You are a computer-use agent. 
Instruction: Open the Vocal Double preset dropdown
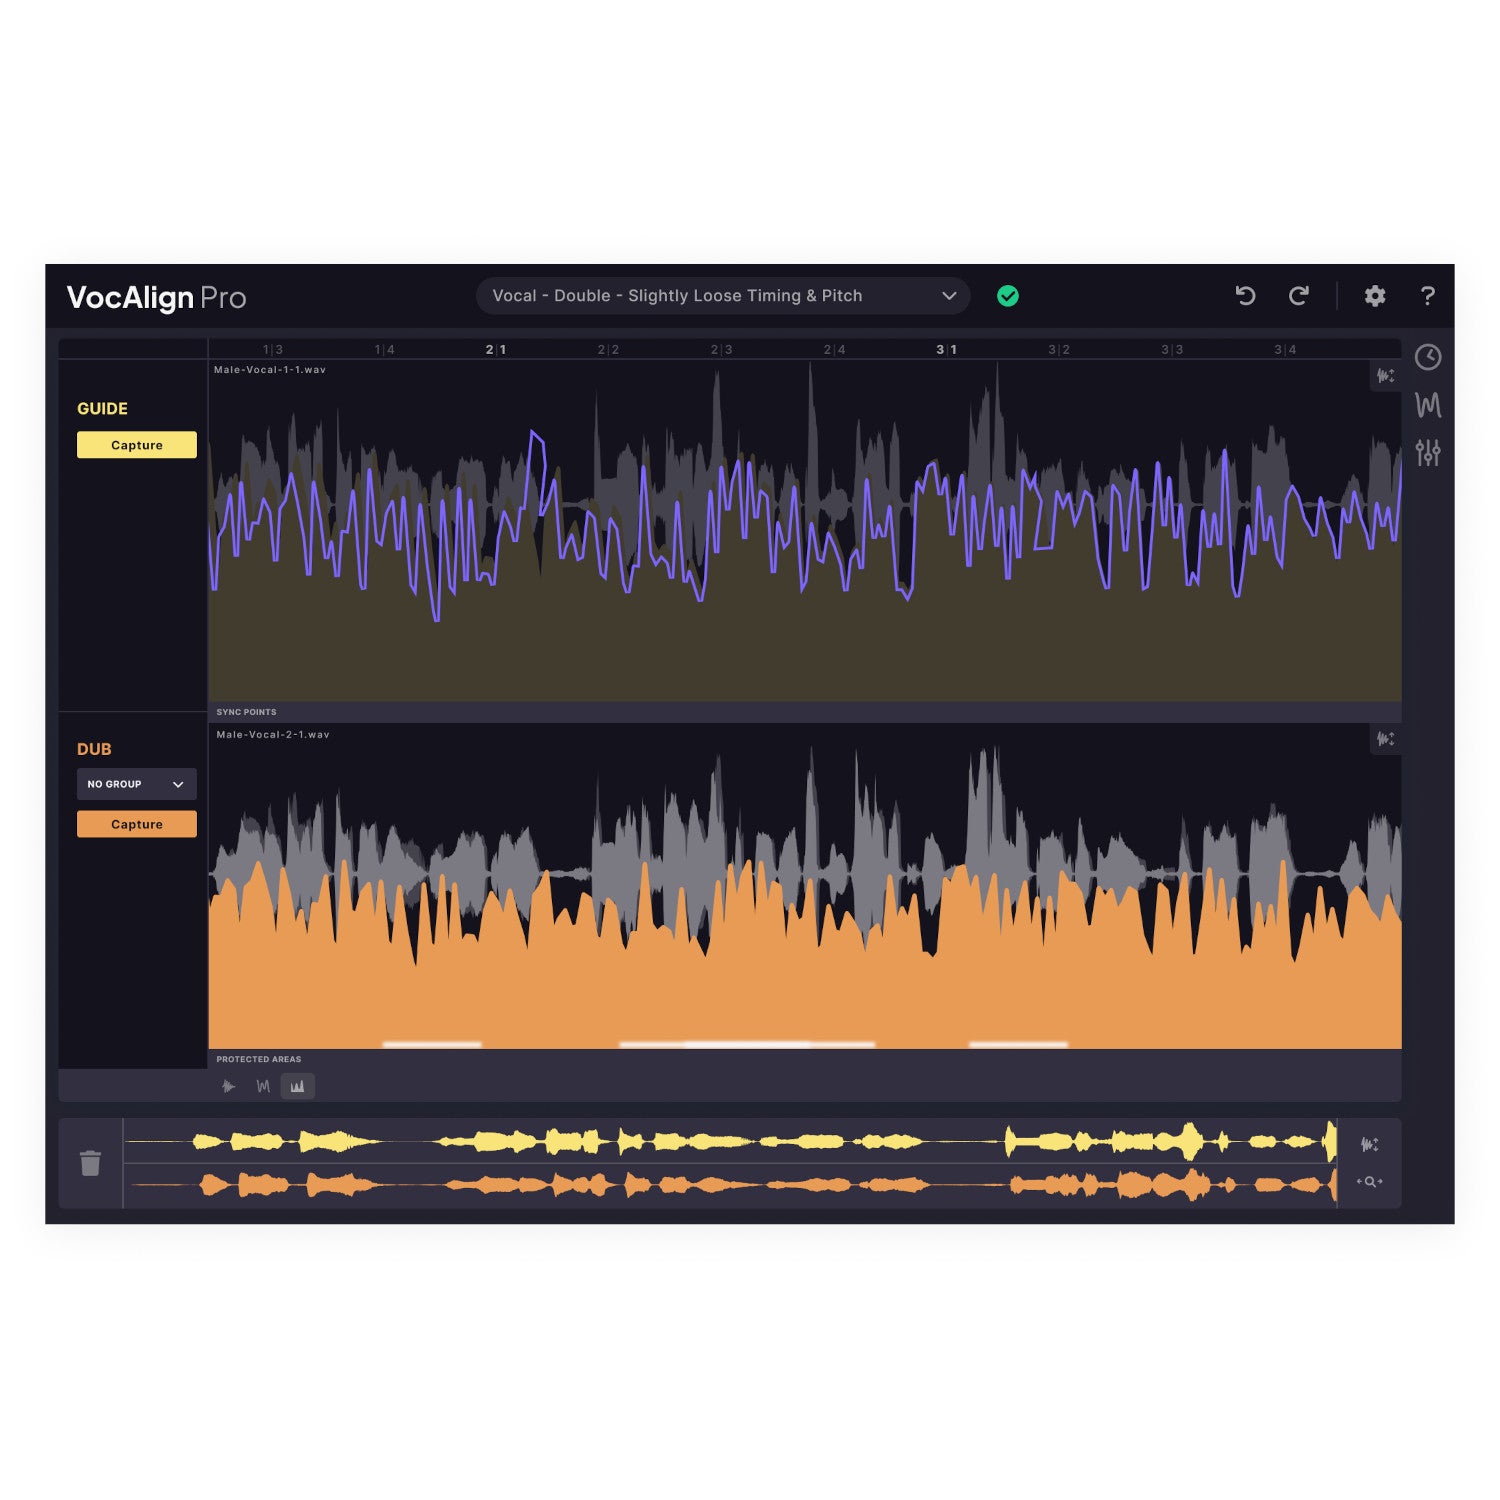pyautogui.click(x=723, y=296)
